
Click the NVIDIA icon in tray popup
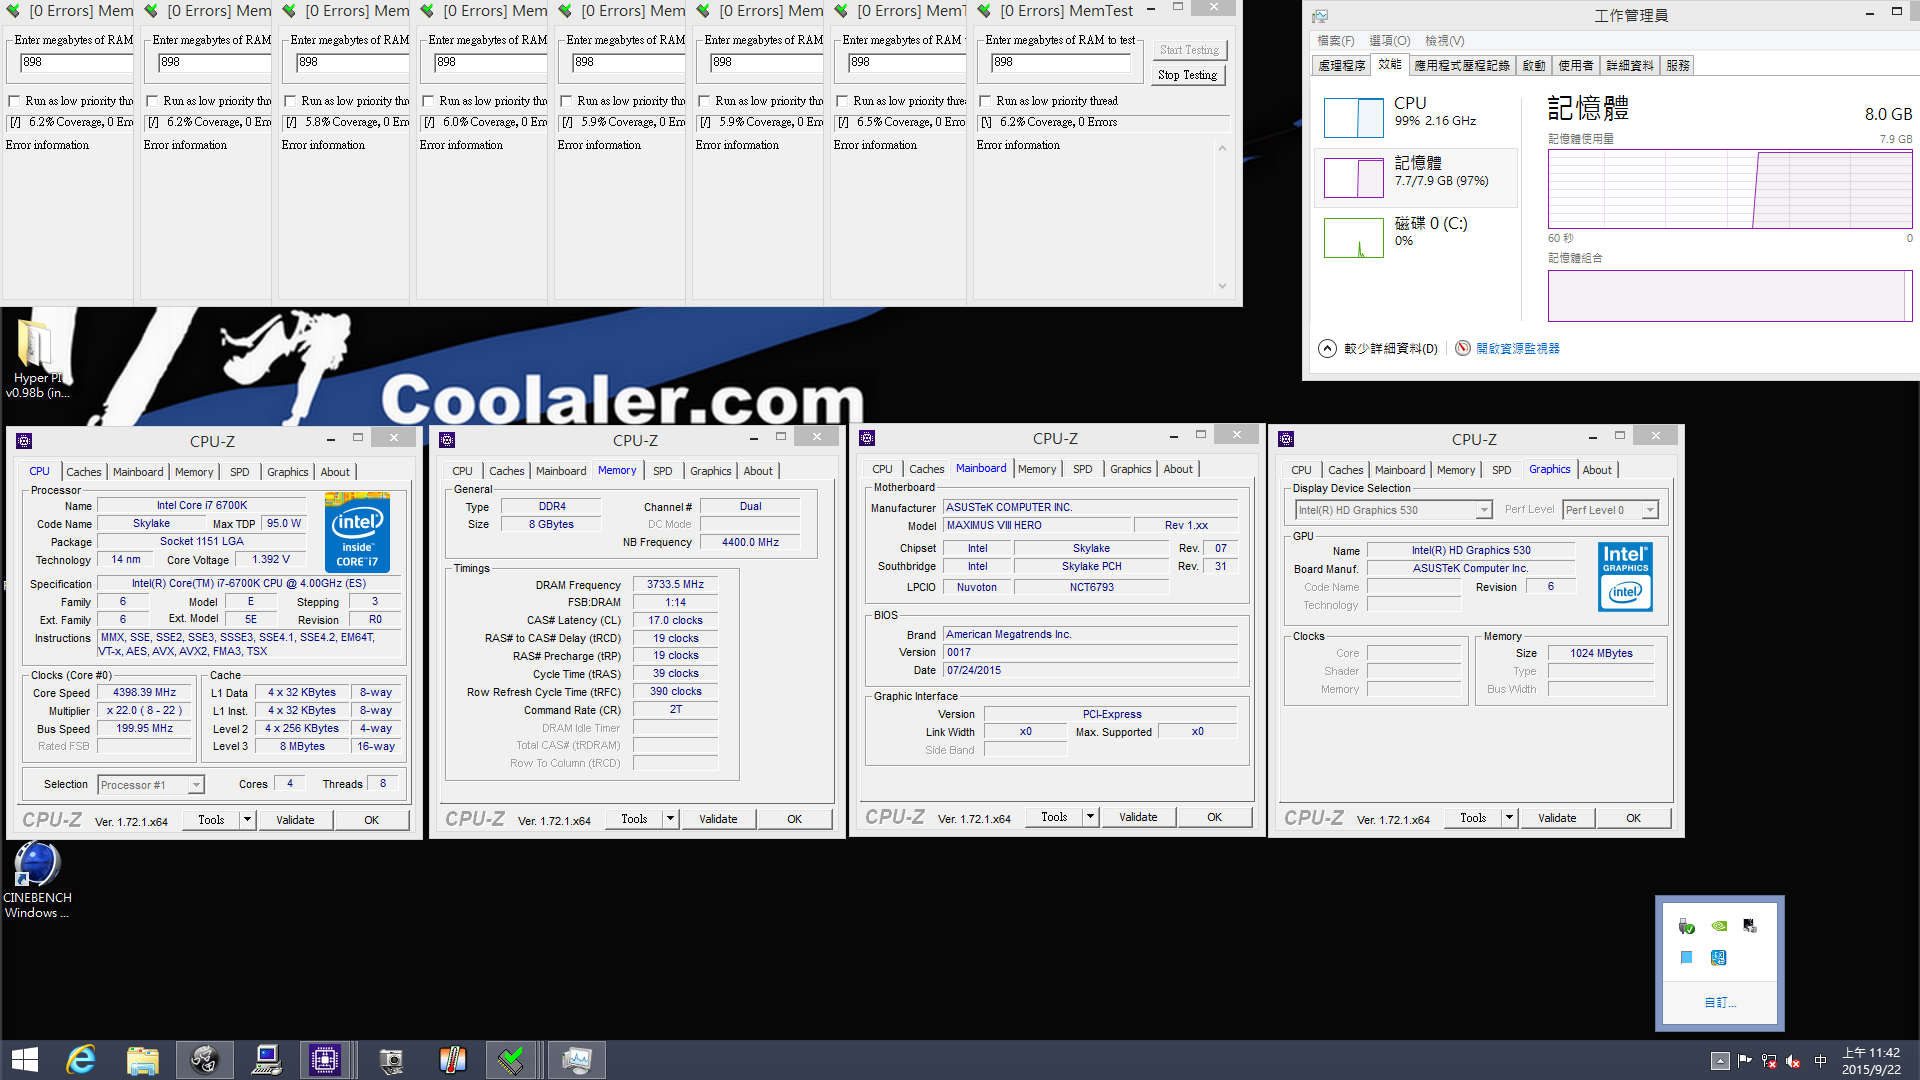pyautogui.click(x=1719, y=926)
